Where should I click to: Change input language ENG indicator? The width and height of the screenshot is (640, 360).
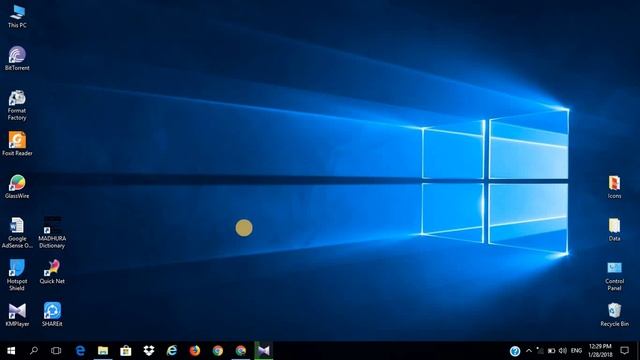(576, 351)
